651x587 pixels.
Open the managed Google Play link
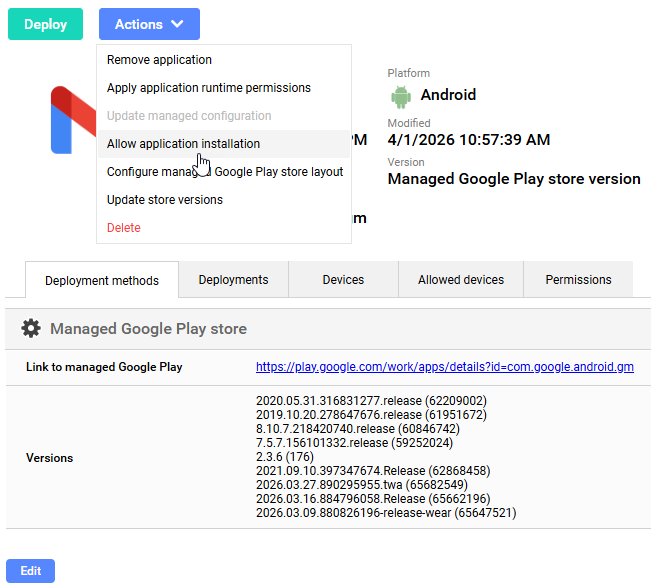click(x=445, y=367)
